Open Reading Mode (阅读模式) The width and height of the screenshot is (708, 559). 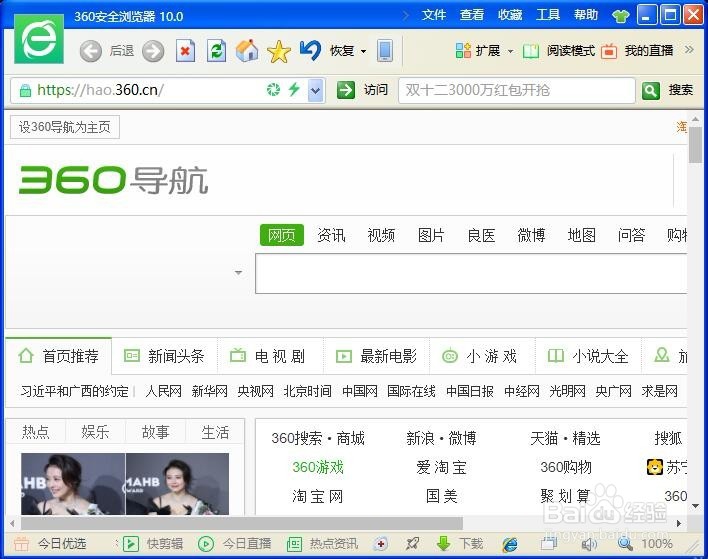(x=559, y=51)
